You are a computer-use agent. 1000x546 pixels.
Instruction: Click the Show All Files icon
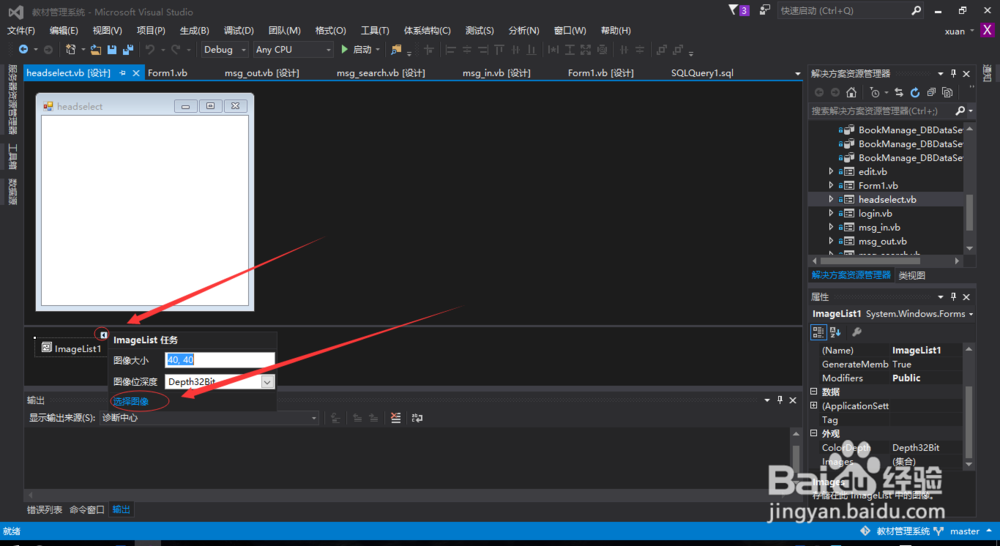pyautogui.click(x=947, y=92)
